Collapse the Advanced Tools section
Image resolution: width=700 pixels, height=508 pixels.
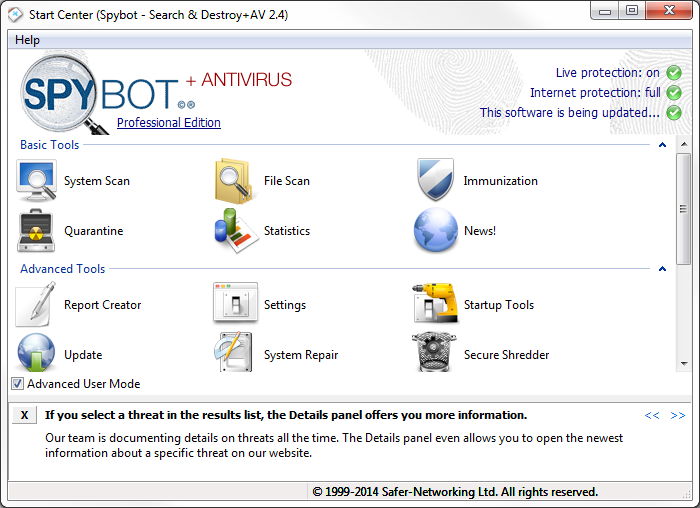[662, 269]
